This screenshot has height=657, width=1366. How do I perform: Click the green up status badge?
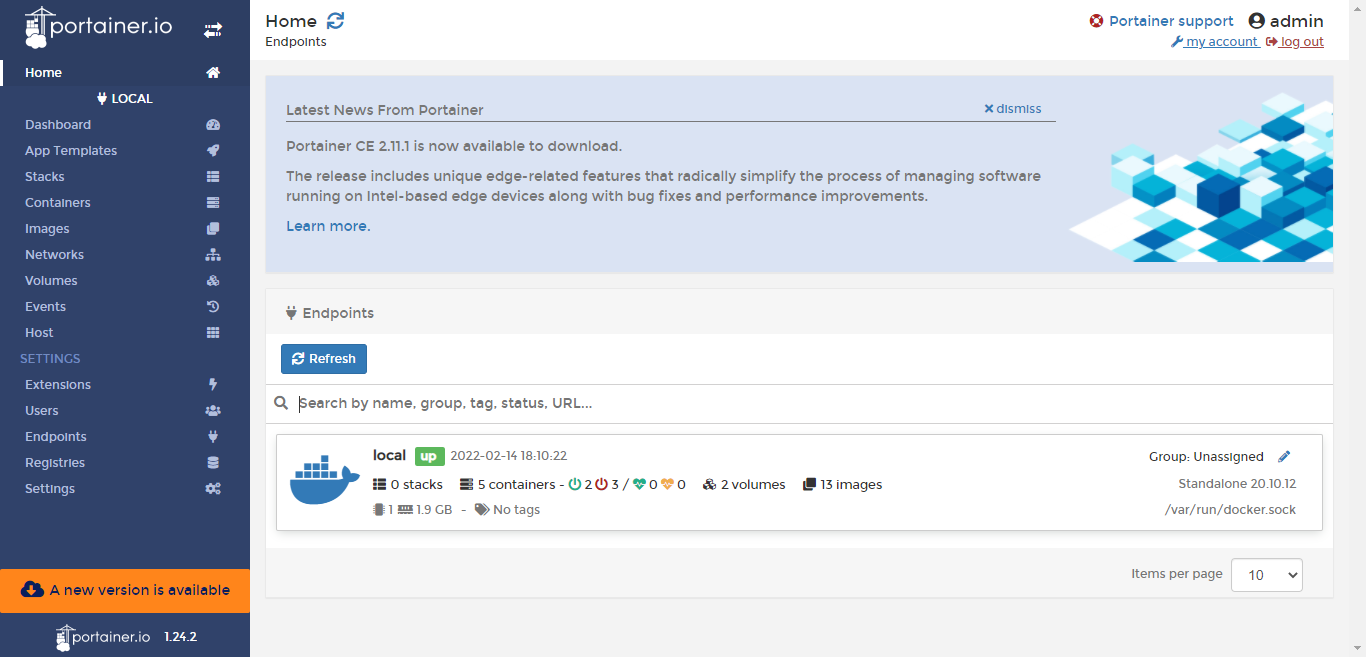pyautogui.click(x=429, y=456)
